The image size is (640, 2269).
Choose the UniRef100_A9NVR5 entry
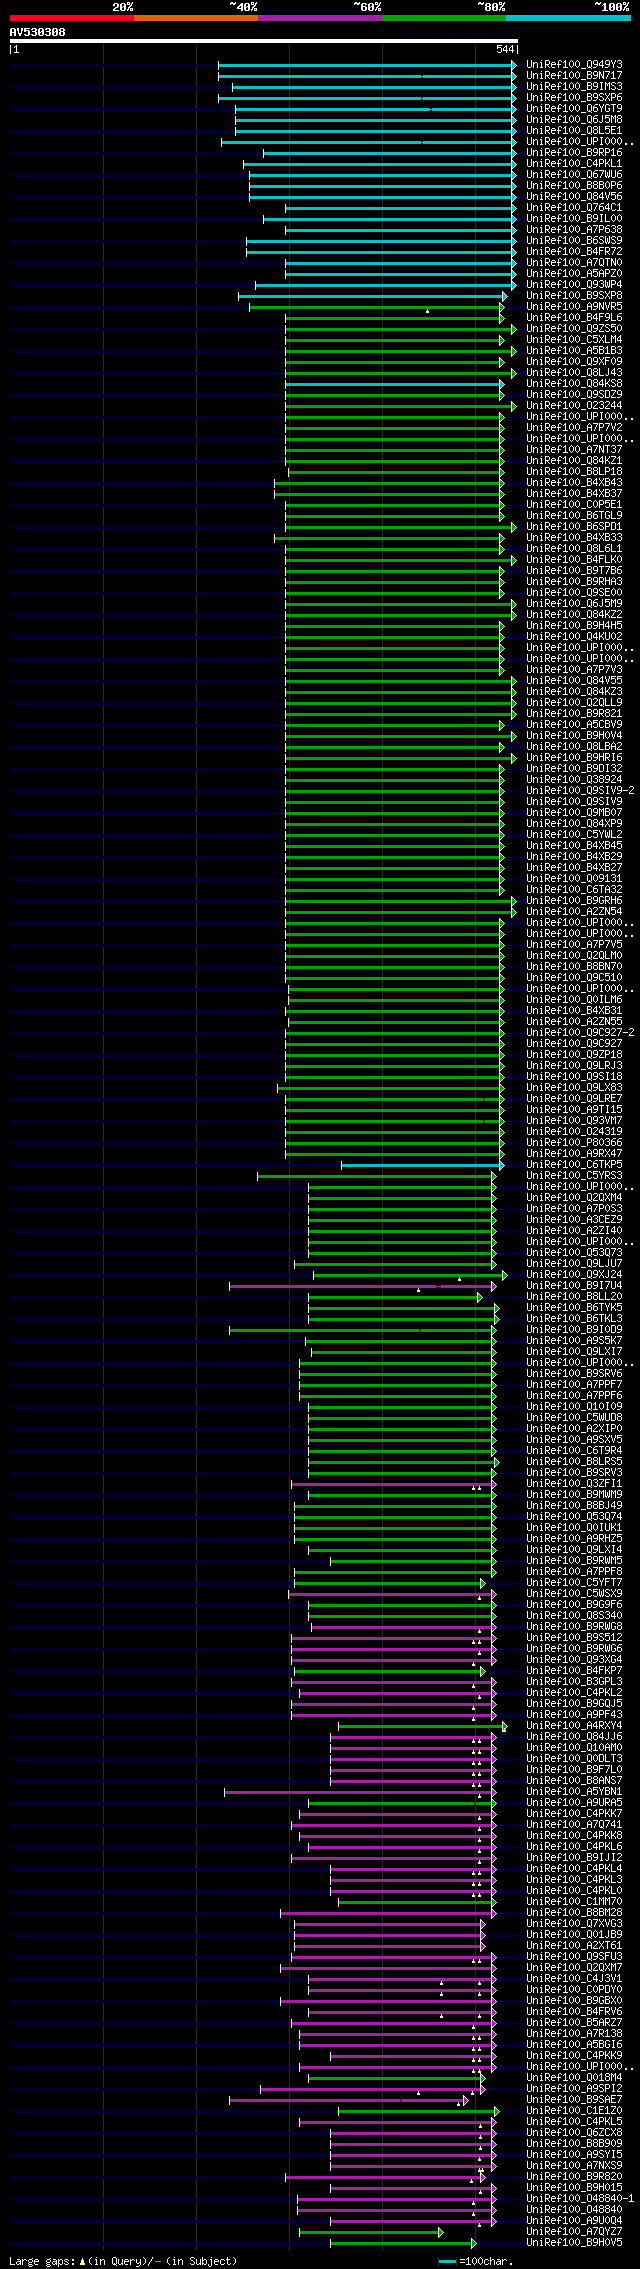574,306
